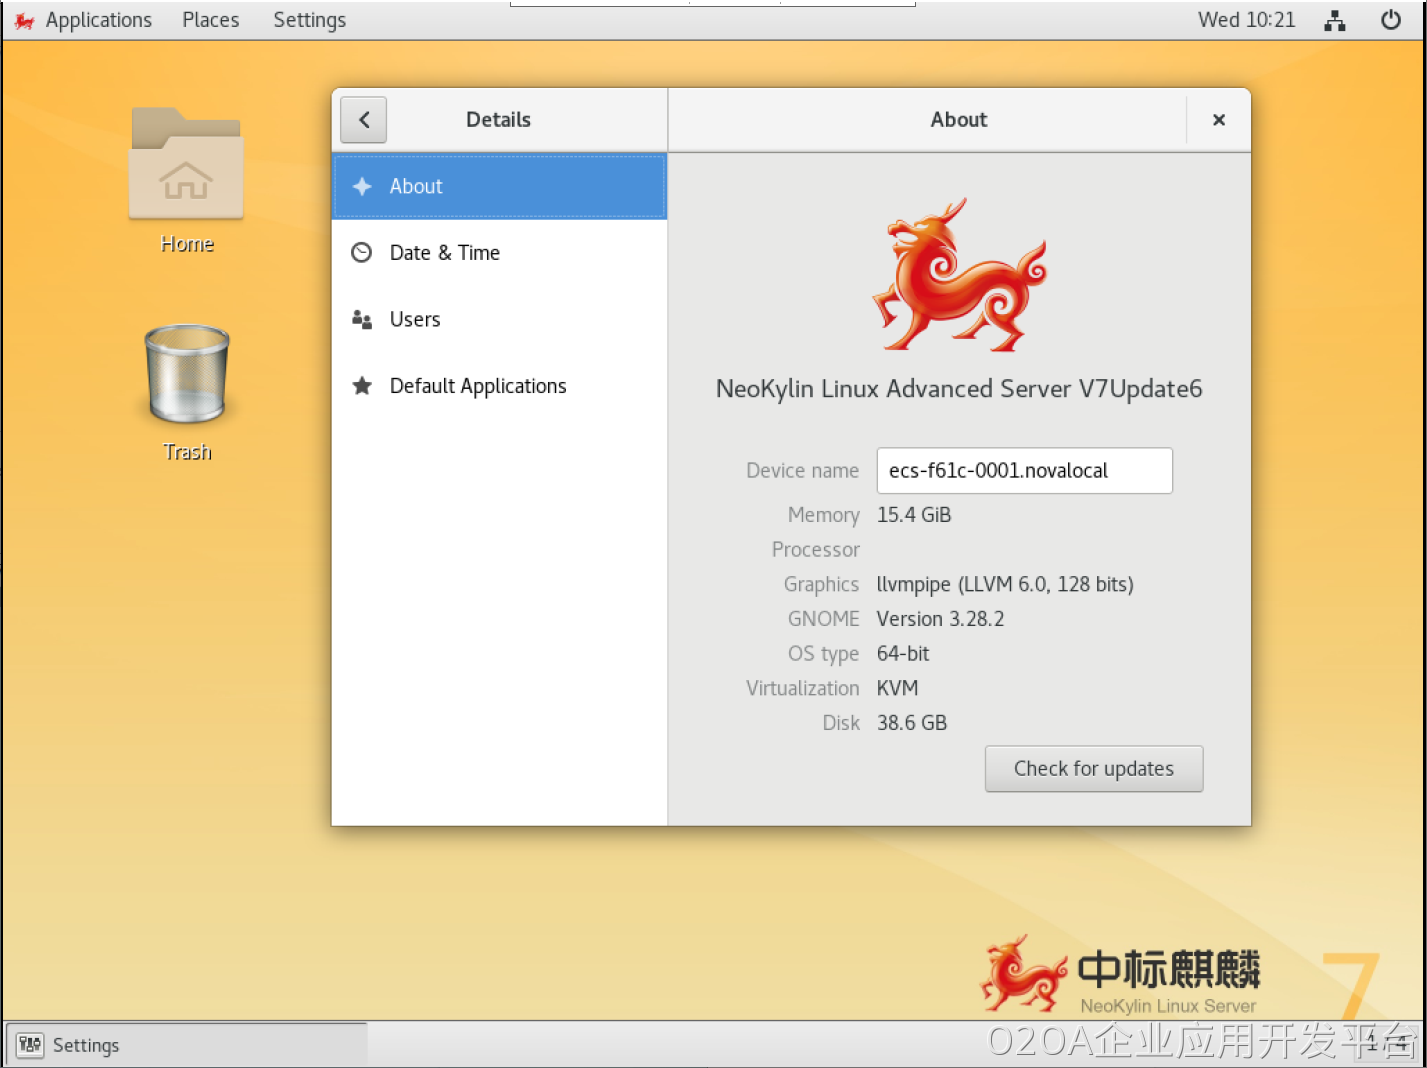Viewport: 1427px width, 1068px height.
Task: Click the back arrow in Details header
Action: click(364, 120)
